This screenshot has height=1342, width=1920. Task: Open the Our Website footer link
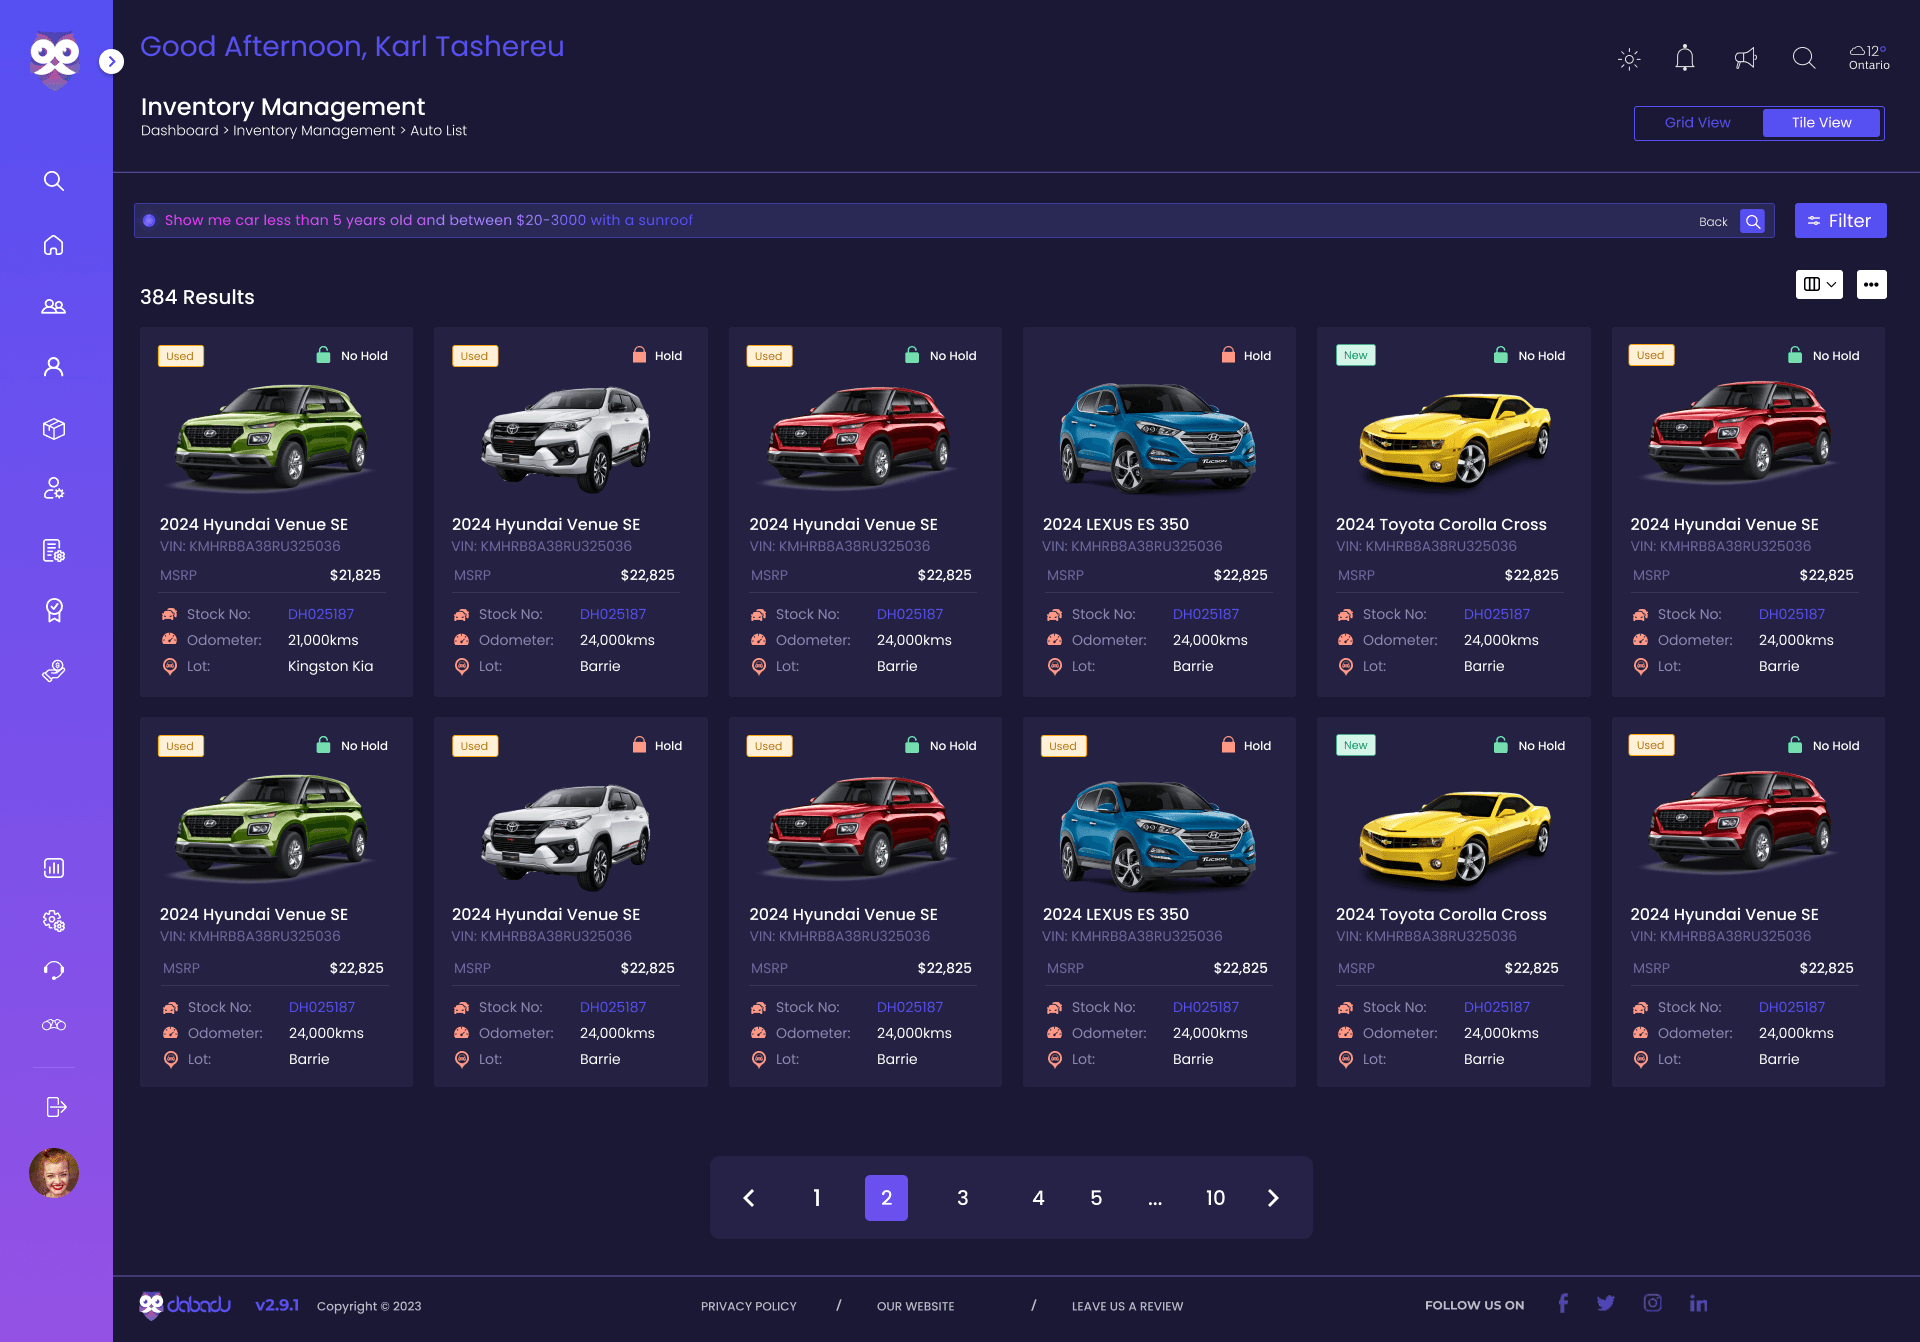point(916,1306)
